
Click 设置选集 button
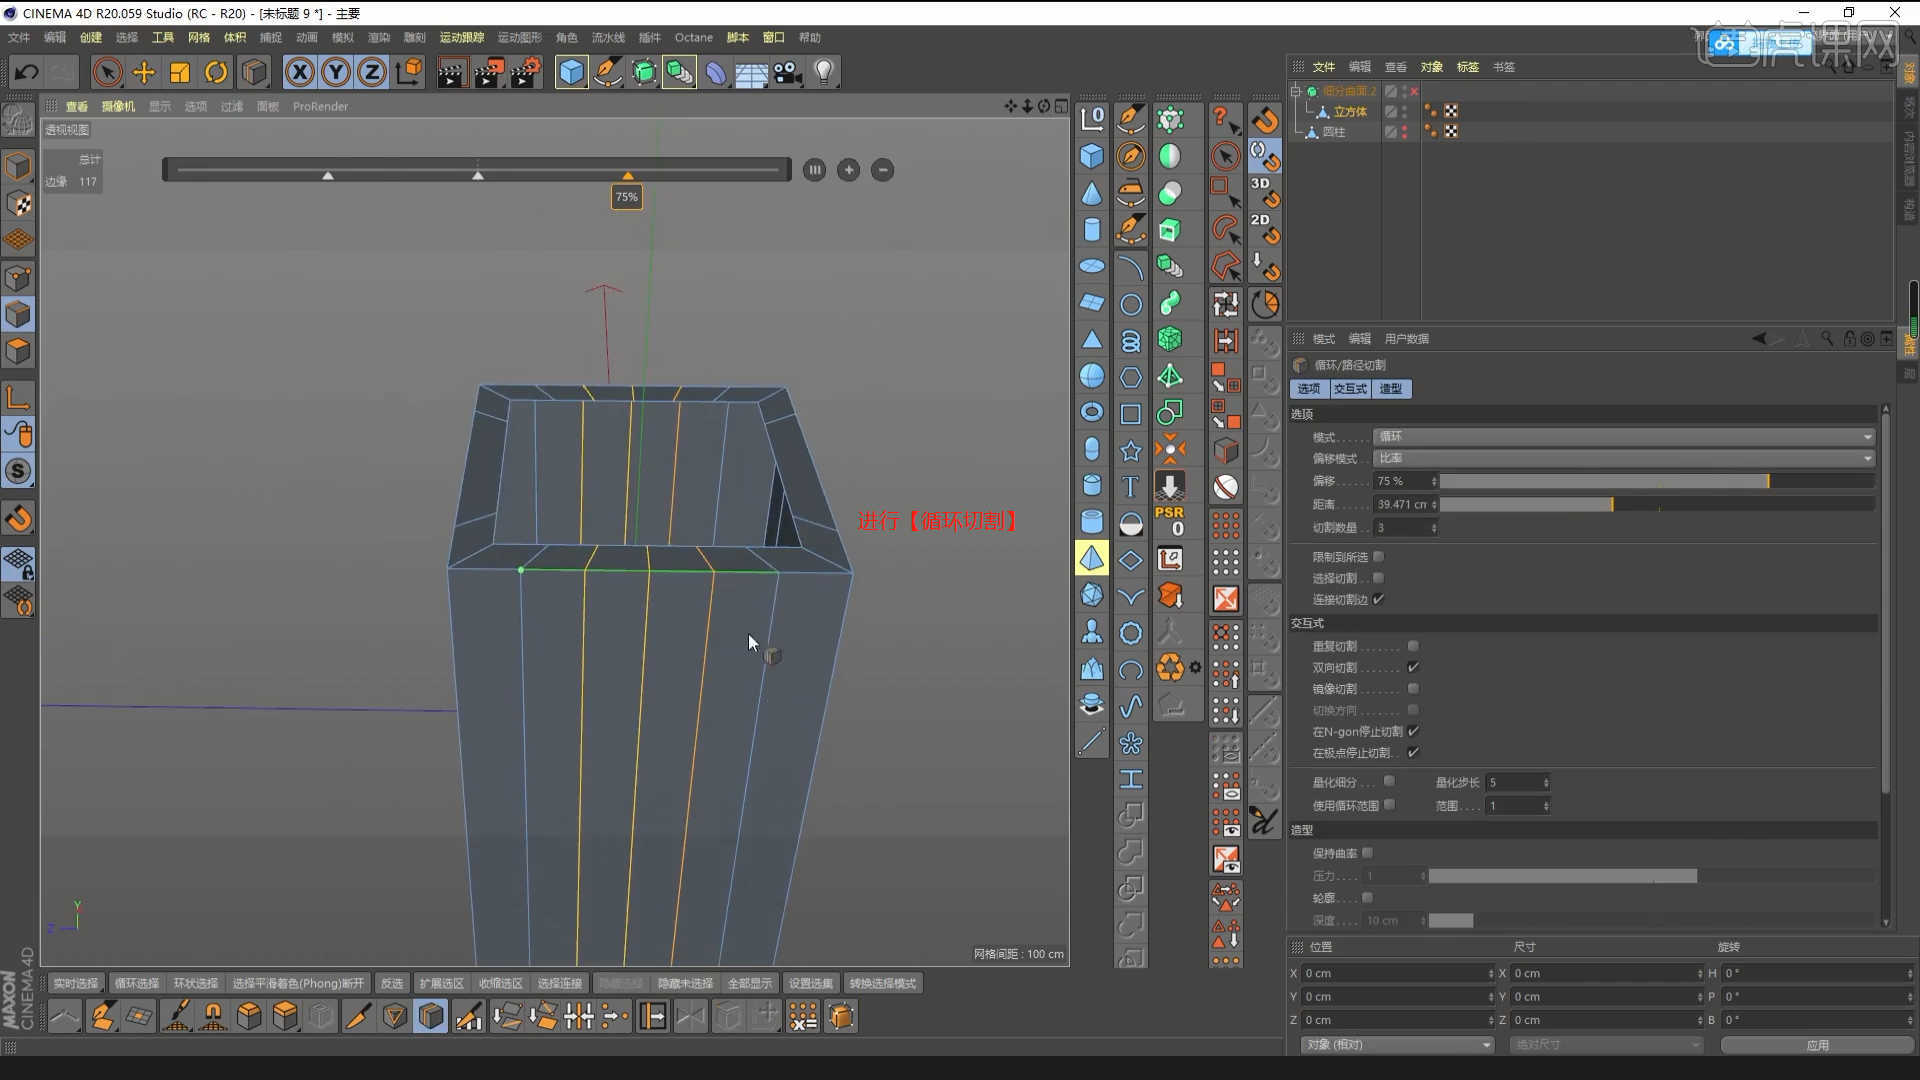point(810,983)
